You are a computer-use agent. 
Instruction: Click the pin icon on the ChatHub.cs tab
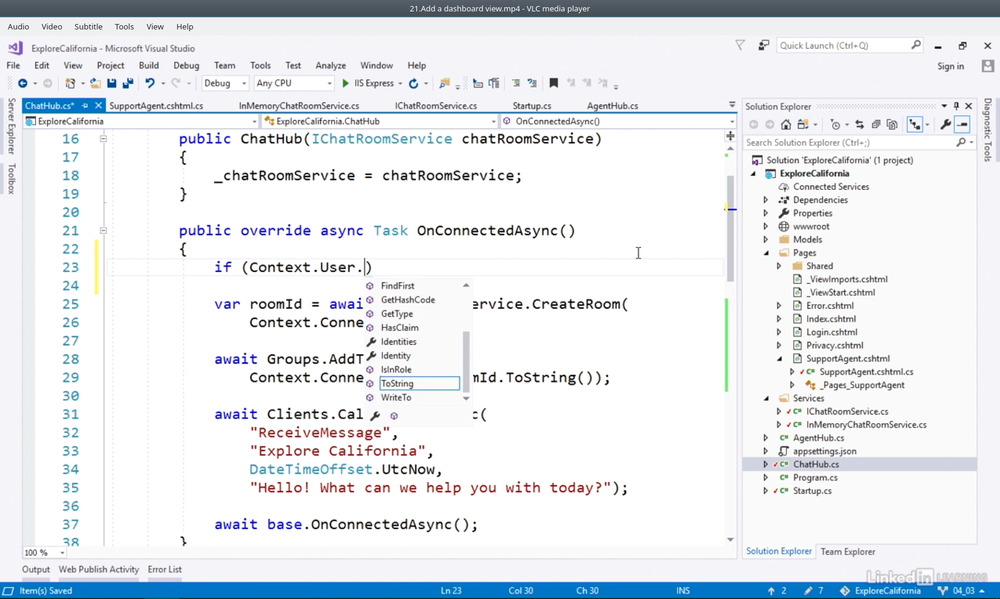pyautogui.click(x=85, y=105)
